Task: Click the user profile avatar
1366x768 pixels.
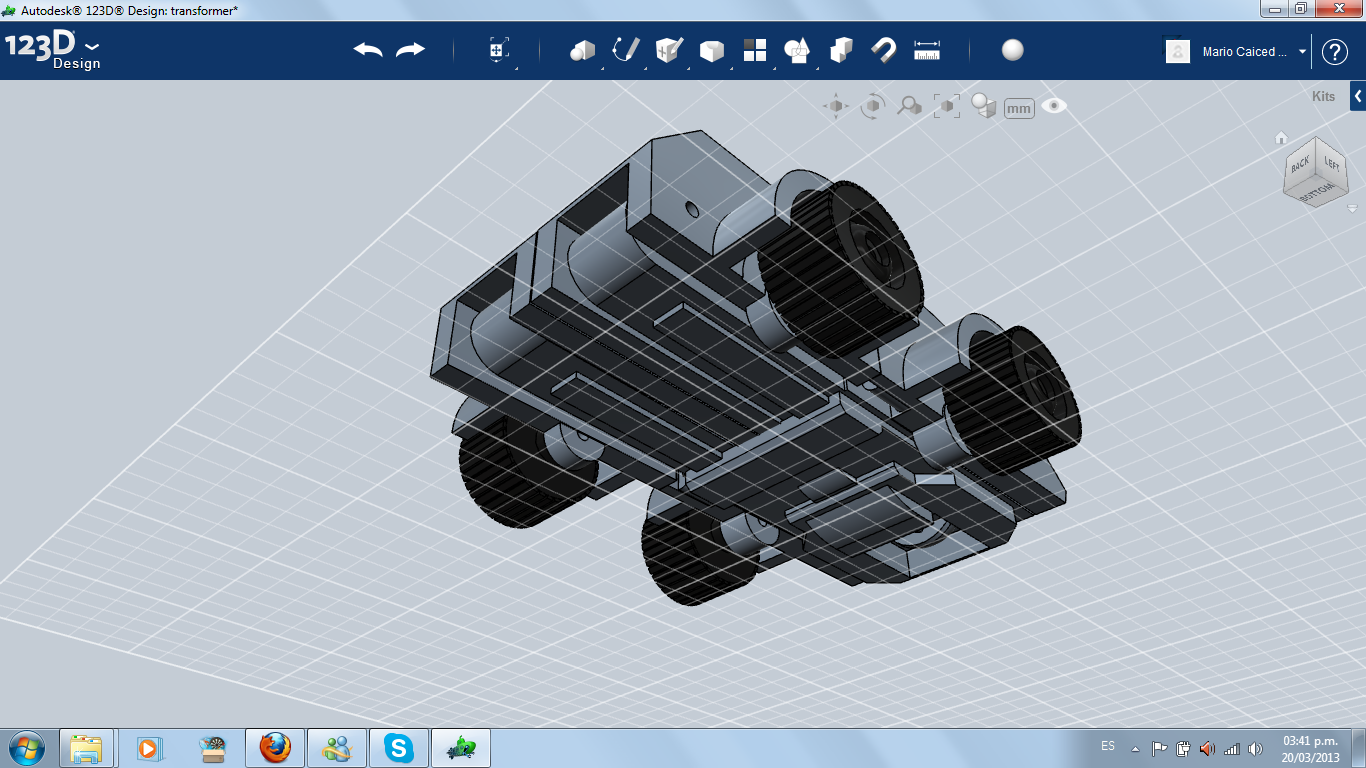Action: 1178,52
